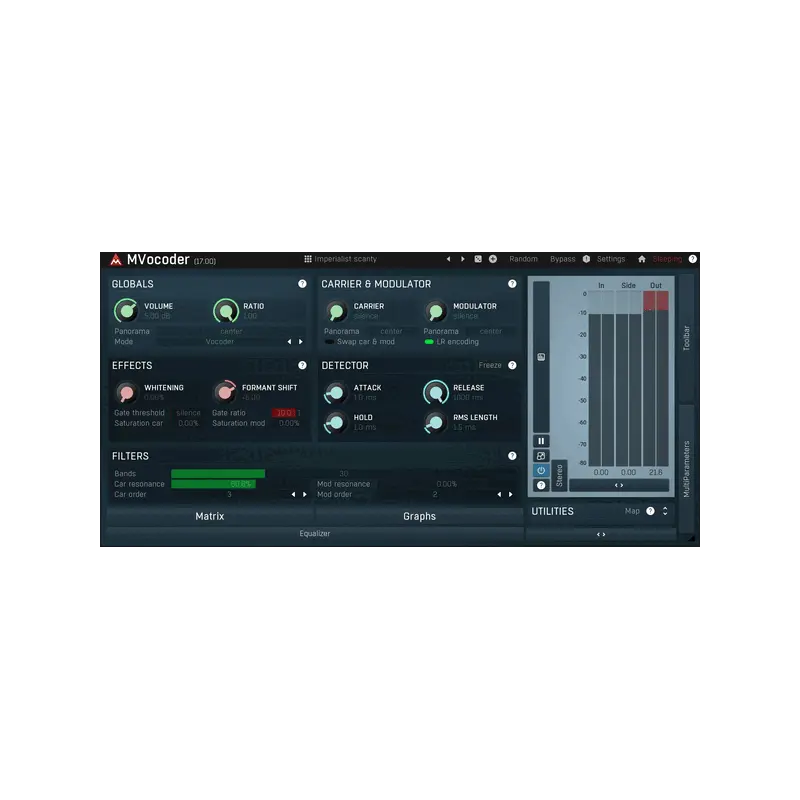The image size is (800, 800).
Task: Click the Modulator knob
Action: tap(435, 311)
